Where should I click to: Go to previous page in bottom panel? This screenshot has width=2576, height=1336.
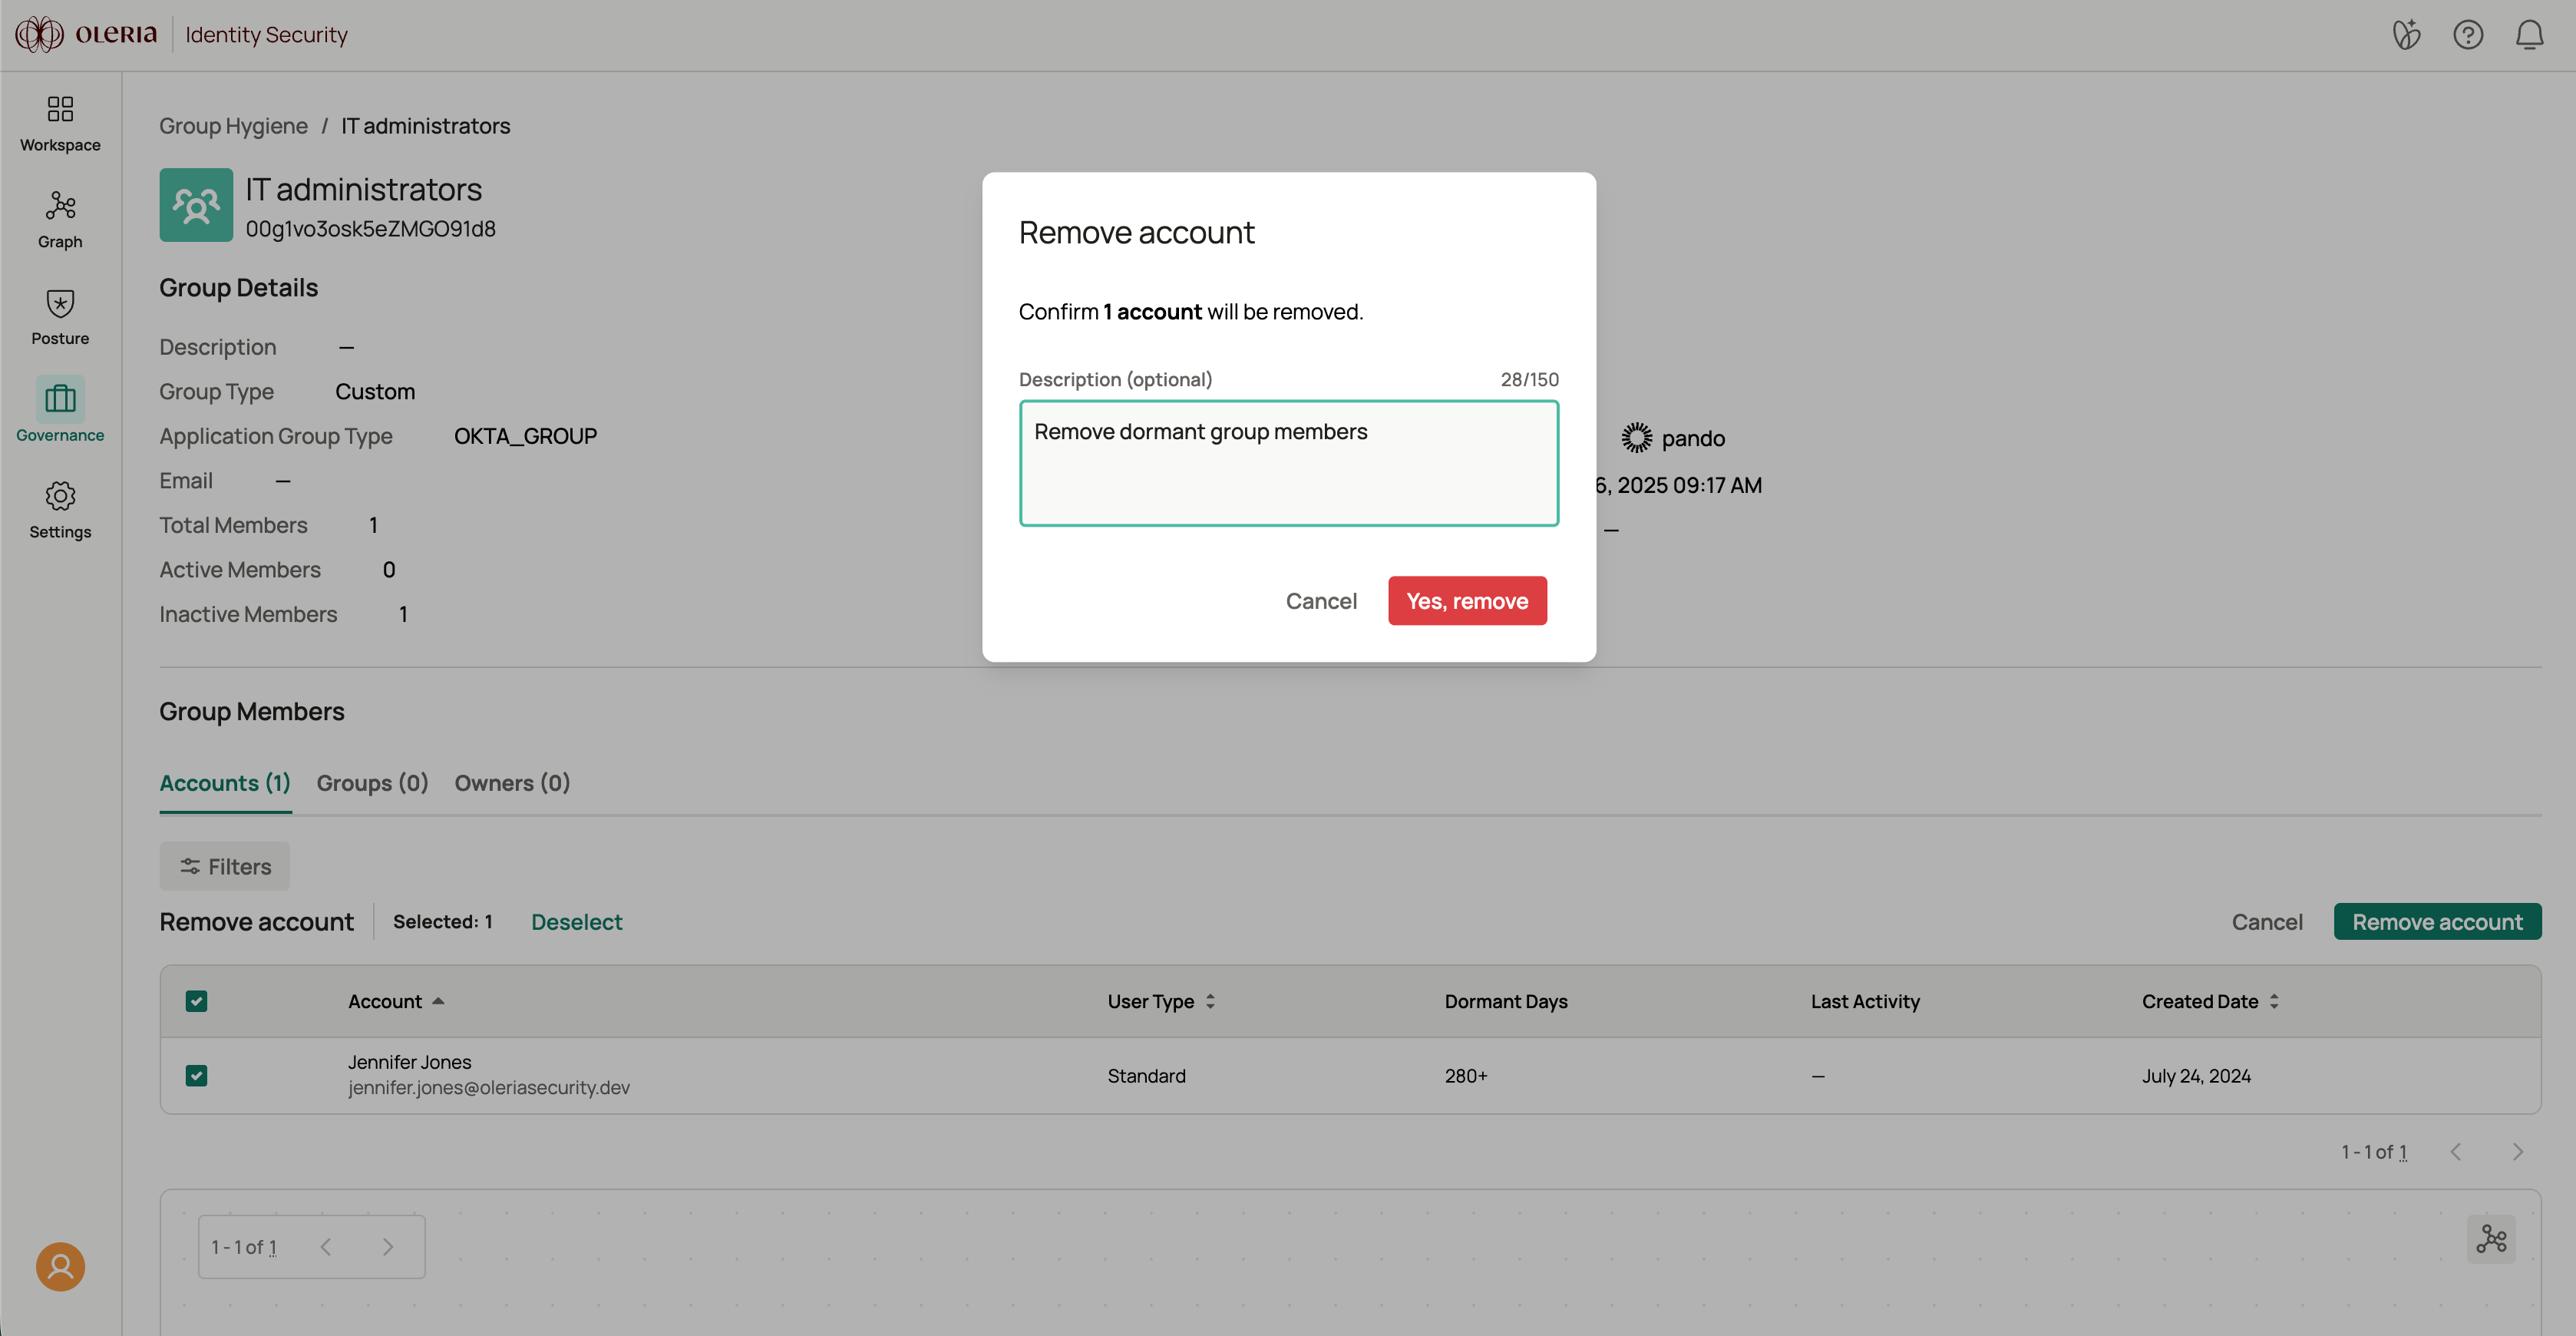(326, 1247)
